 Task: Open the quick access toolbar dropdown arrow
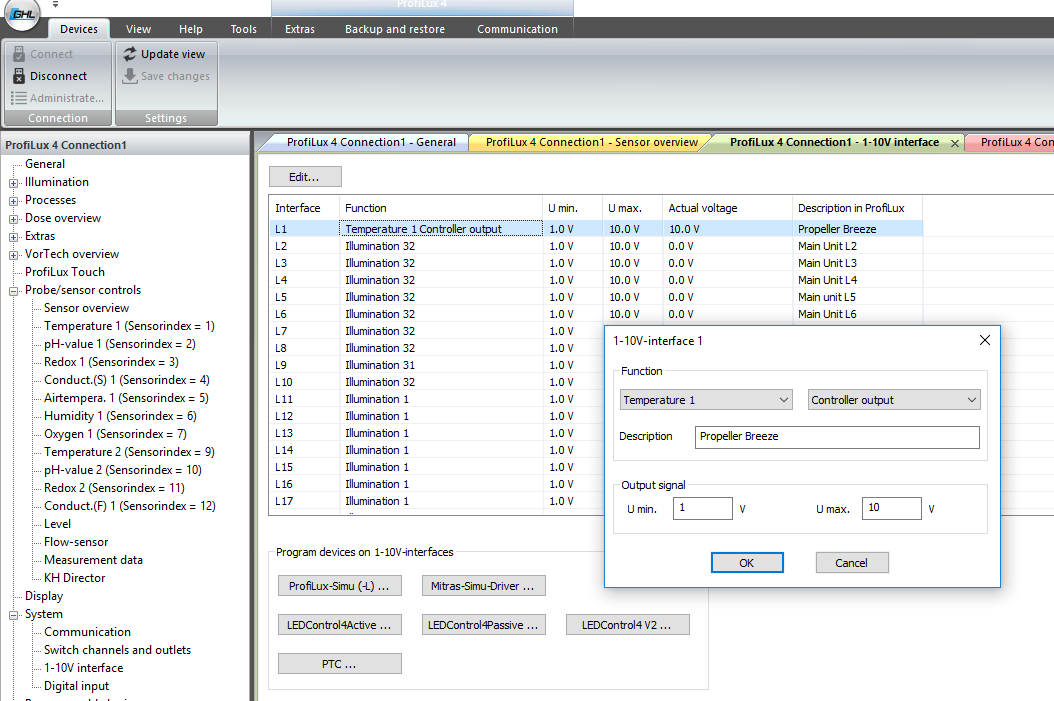(x=55, y=4)
